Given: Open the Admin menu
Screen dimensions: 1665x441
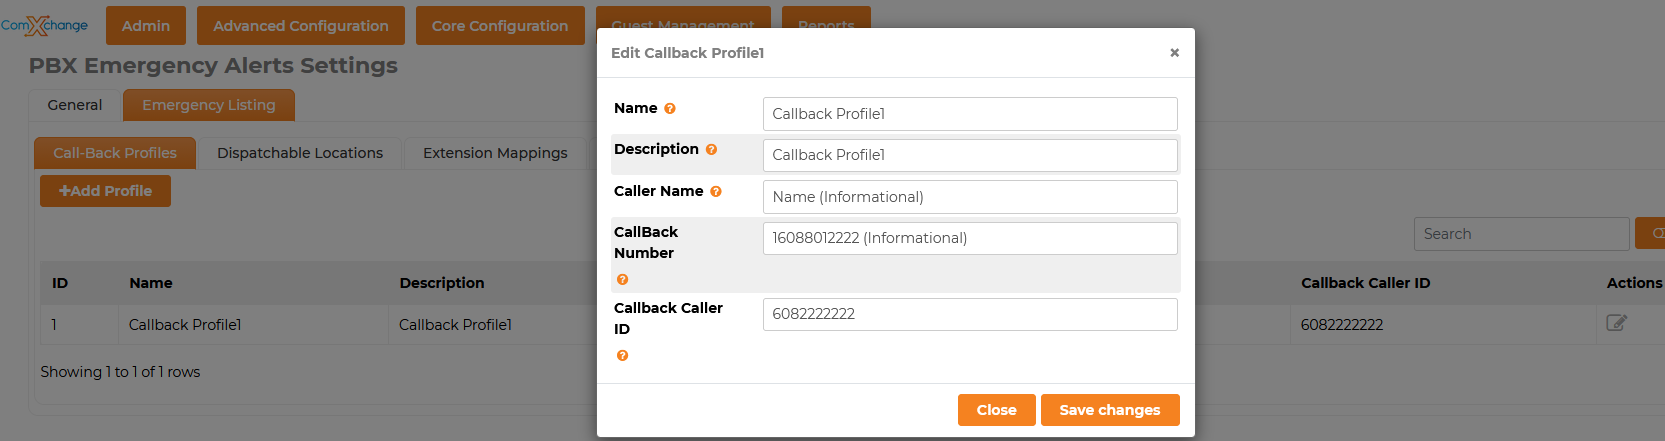Looking at the screenshot, I should point(146,26).
